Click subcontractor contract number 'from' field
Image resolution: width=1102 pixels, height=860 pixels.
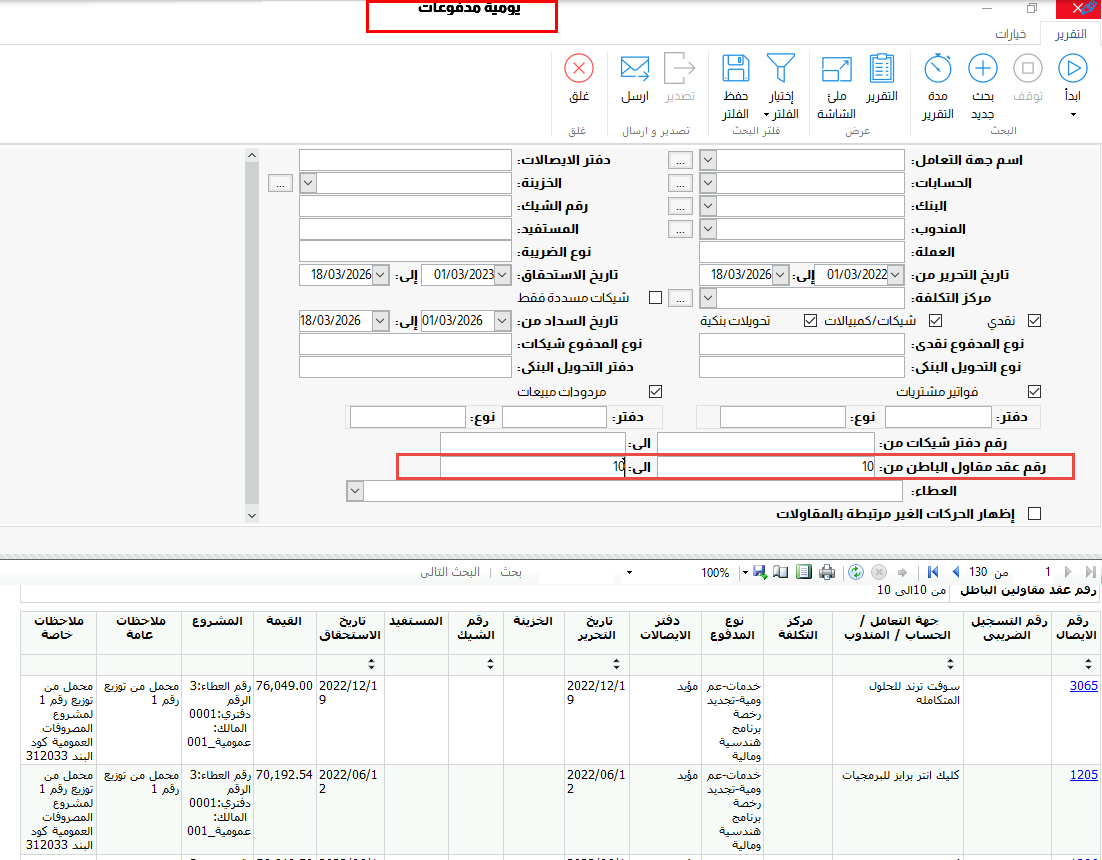pos(766,467)
